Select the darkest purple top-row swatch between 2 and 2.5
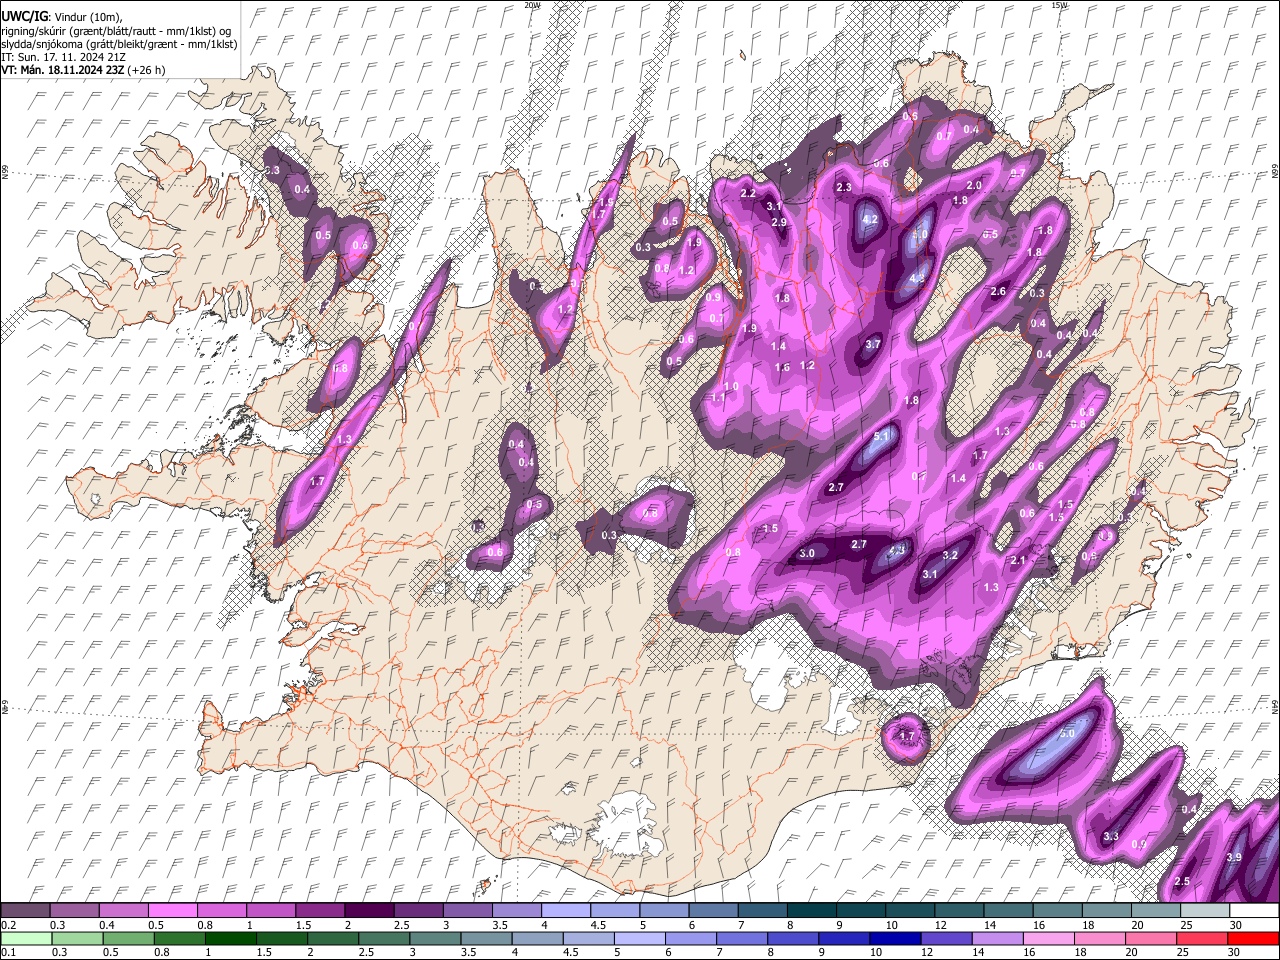Screen dimensions: 1280x960 coord(368,910)
